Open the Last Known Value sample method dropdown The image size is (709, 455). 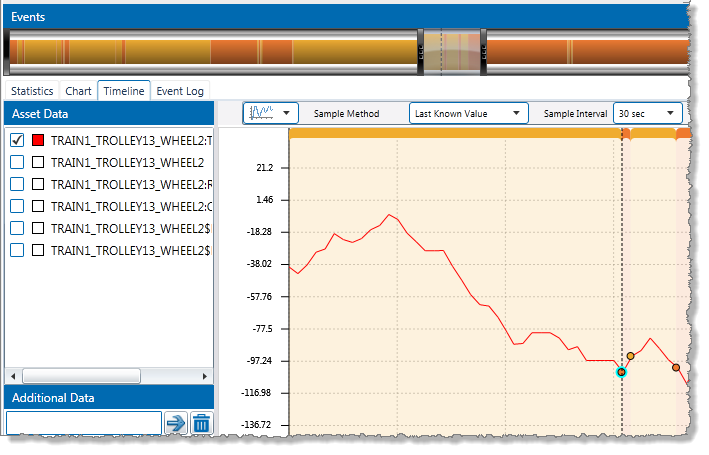tap(468, 114)
